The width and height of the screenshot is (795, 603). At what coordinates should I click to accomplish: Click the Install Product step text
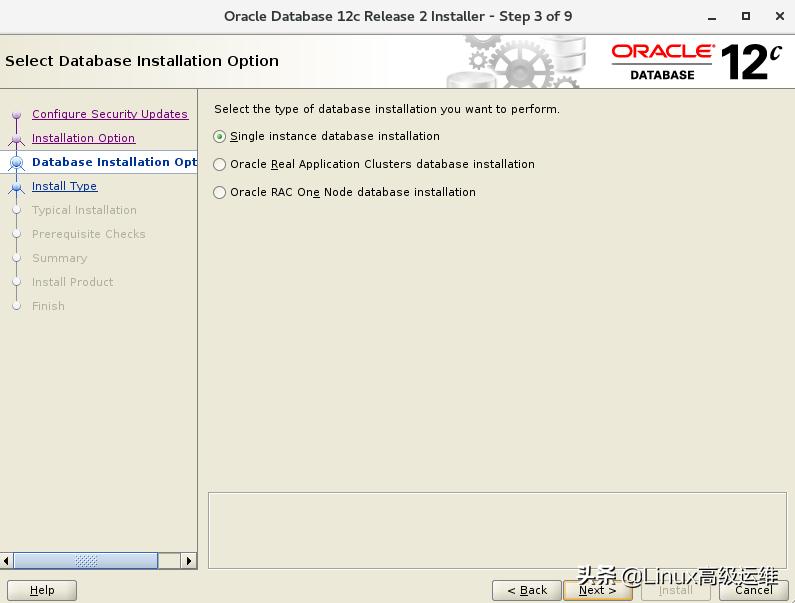click(73, 282)
